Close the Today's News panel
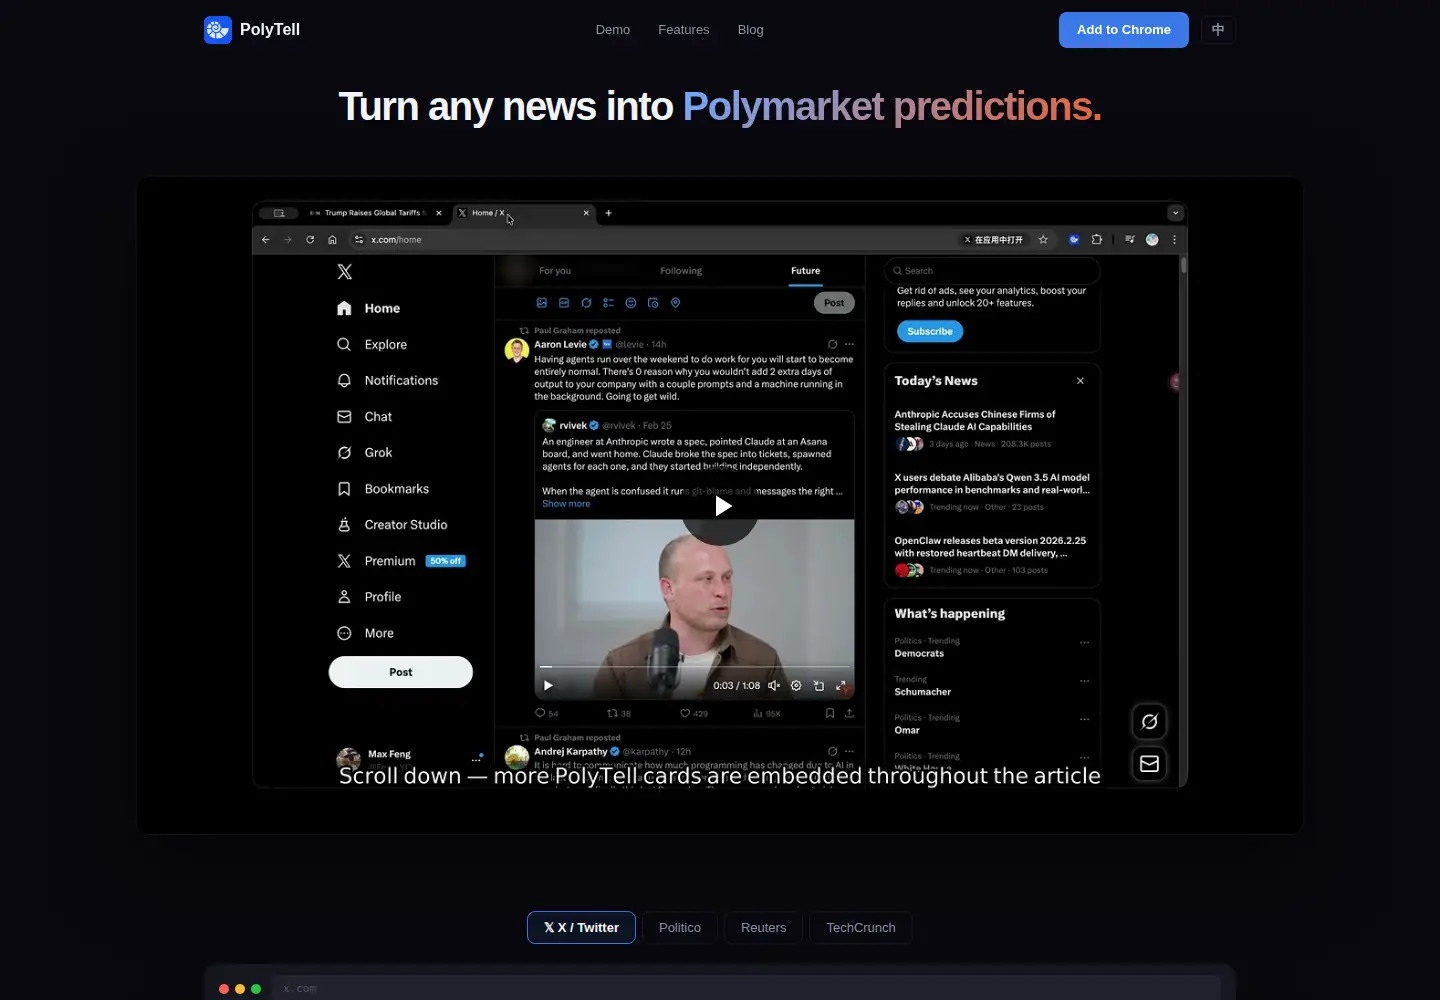Screen dimensions: 1440x1000 [x=1080, y=381]
